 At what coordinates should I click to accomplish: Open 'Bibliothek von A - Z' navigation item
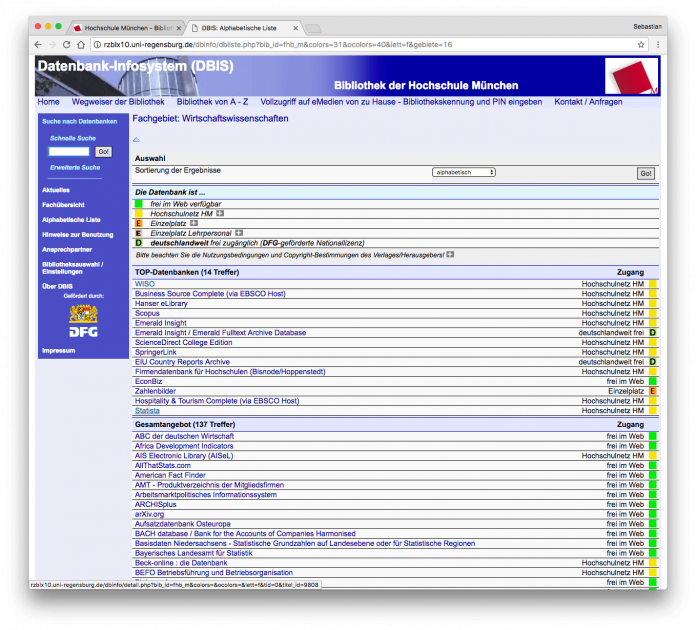click(212, 102)
